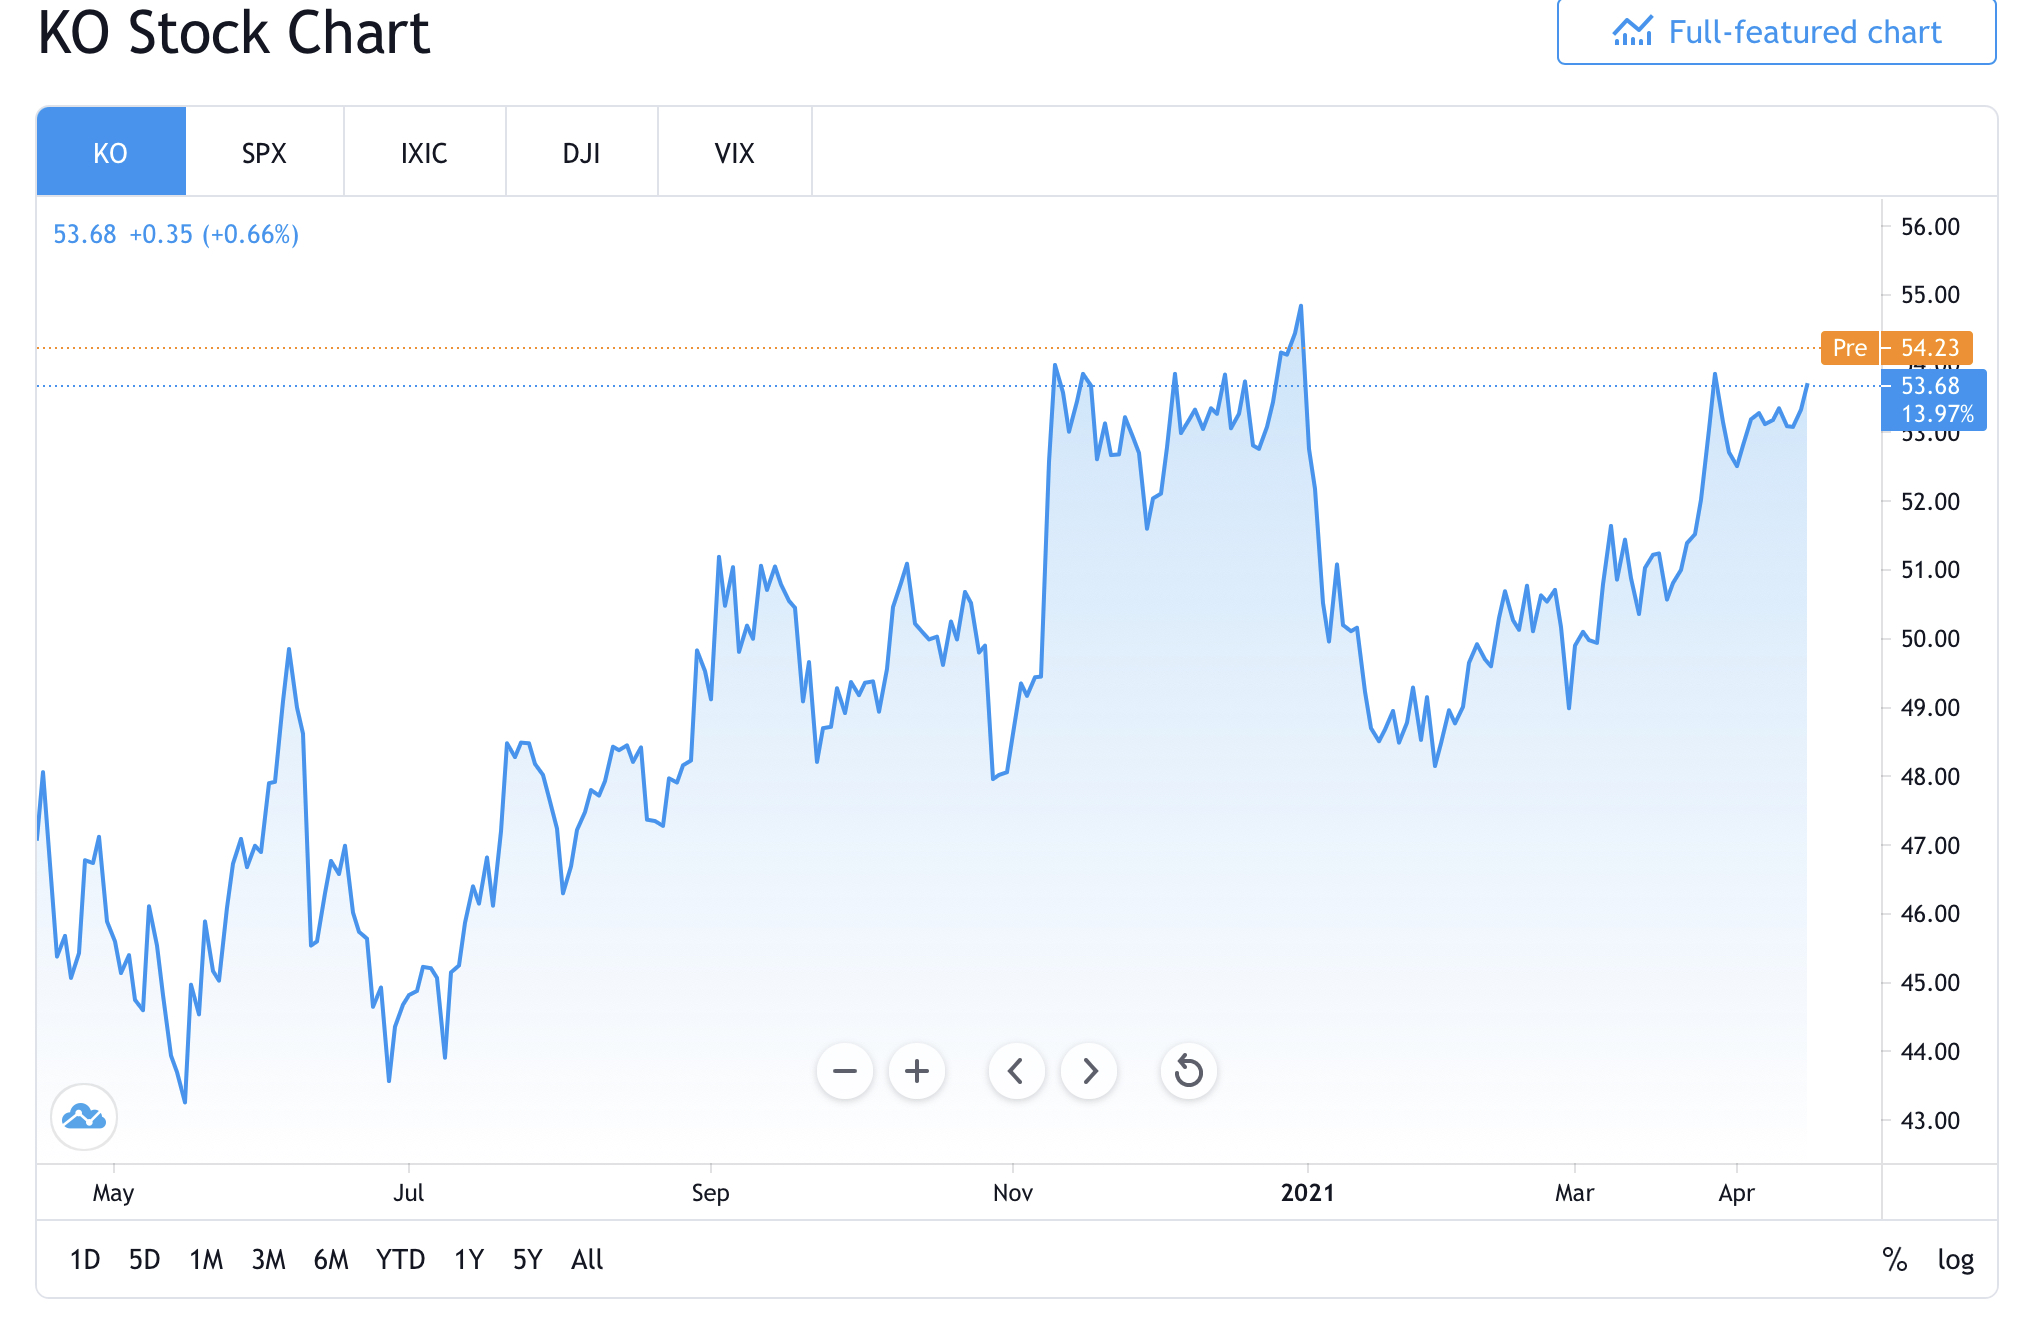
Task: Select the KO tab
Action: click(x=111, y=152)
